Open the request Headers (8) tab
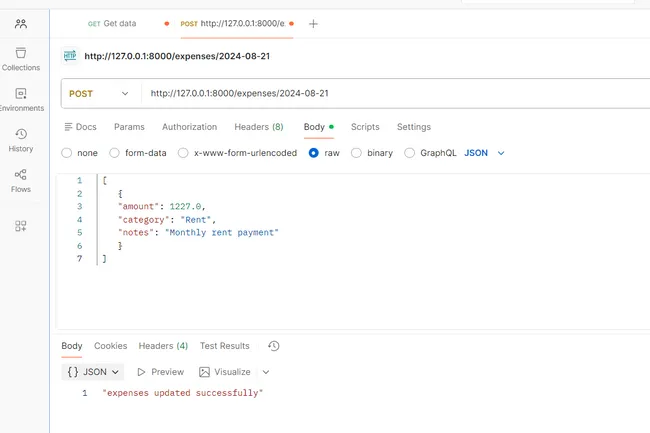Viewport: 650px width, 433px height. point(258,127)
